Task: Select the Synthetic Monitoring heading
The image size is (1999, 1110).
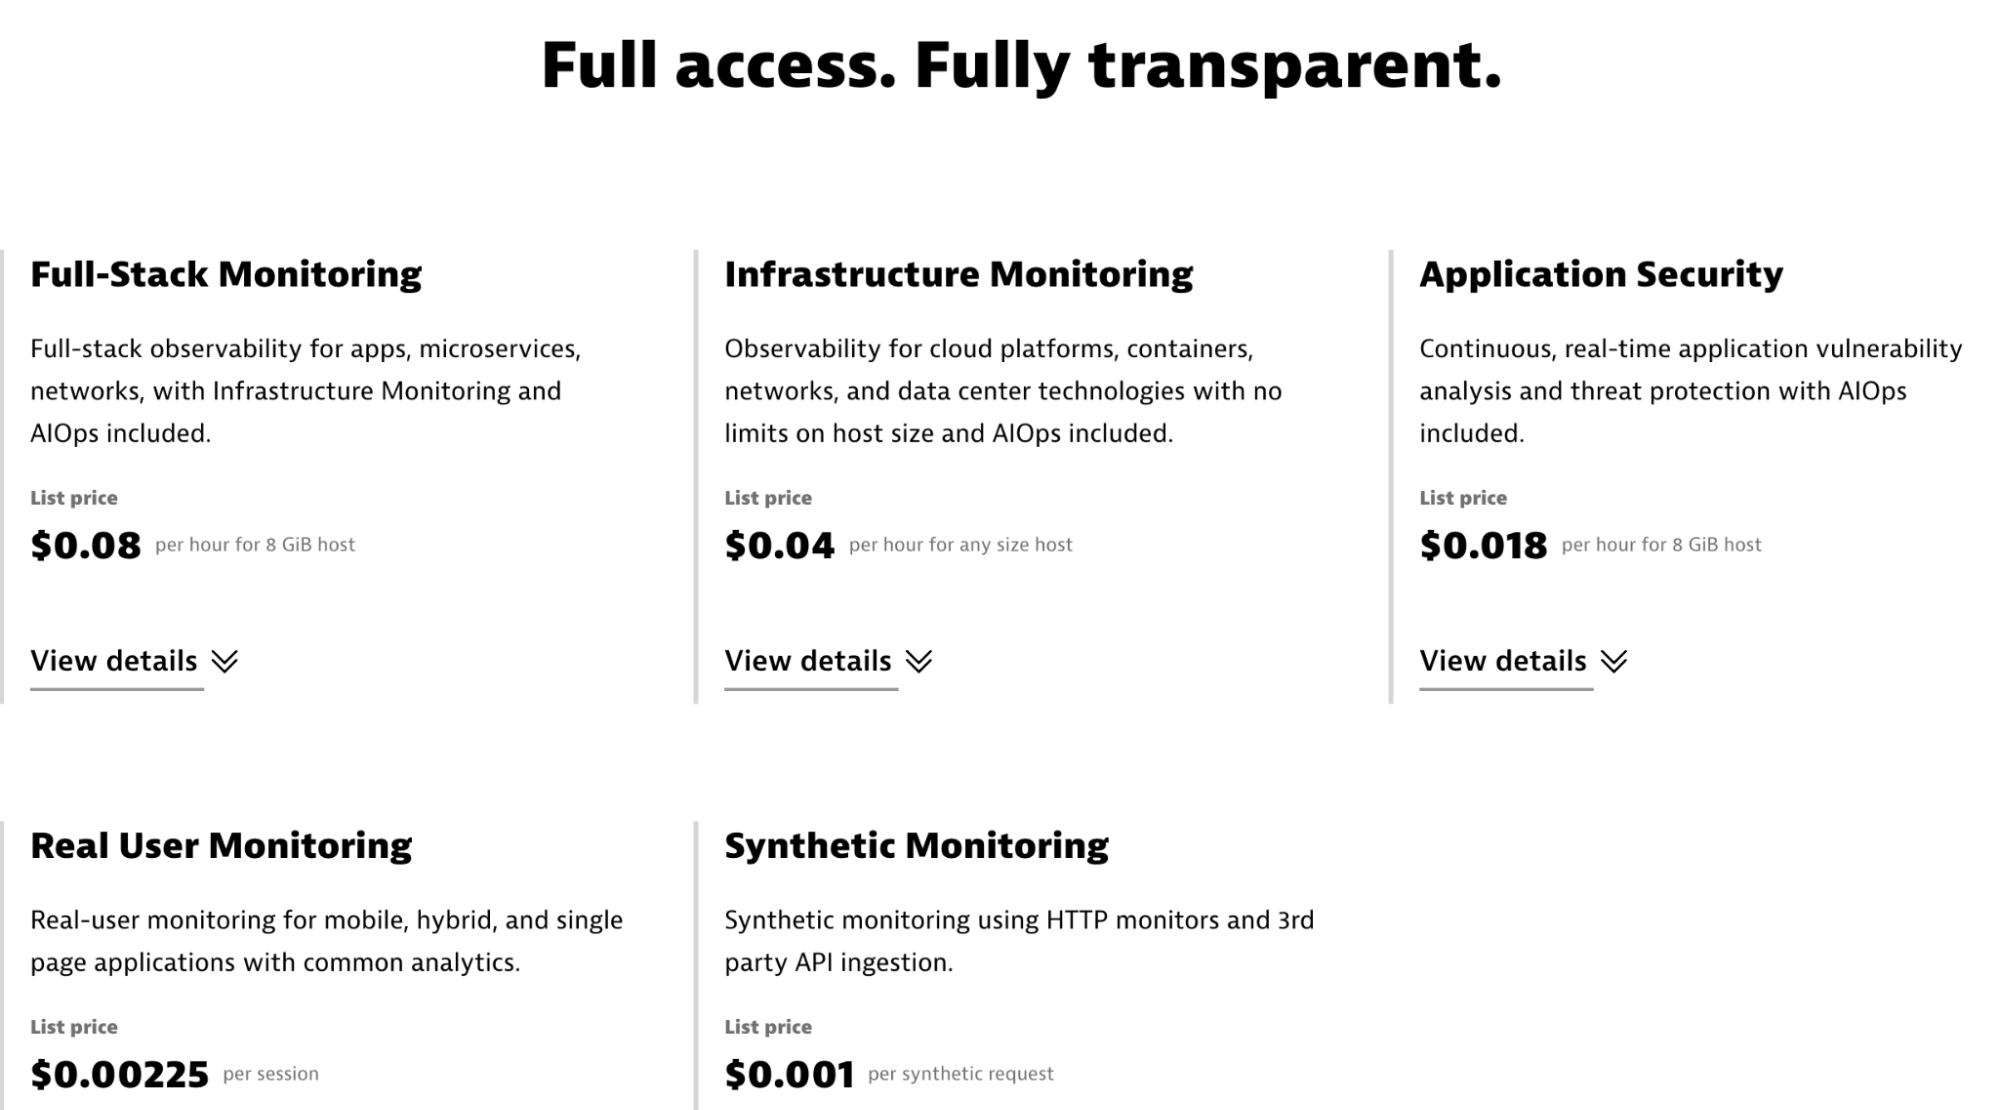Action: 917,845
